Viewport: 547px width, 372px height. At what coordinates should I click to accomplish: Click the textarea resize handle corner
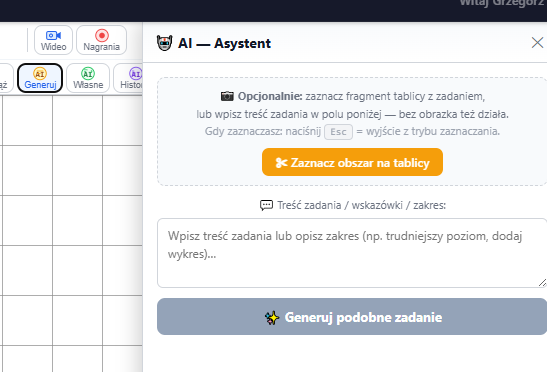point(542,283)
